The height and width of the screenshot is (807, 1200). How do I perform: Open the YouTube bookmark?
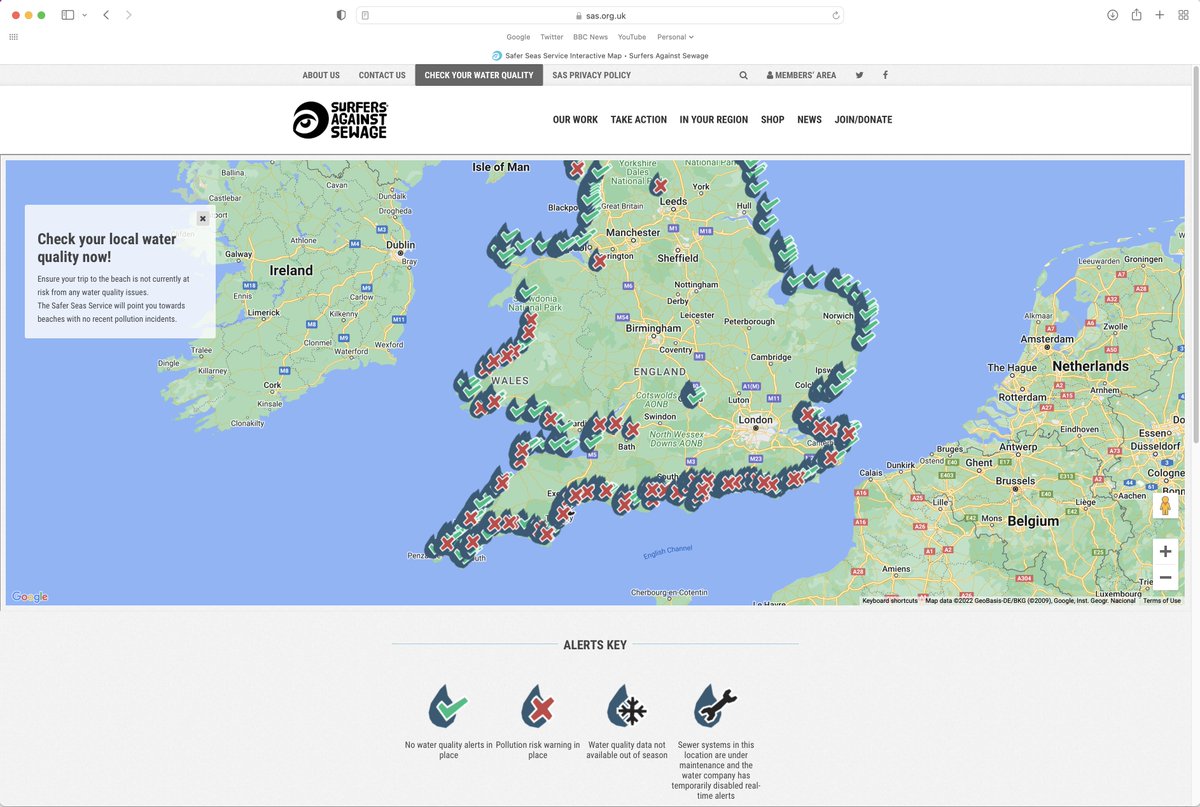tap(632, 37)
